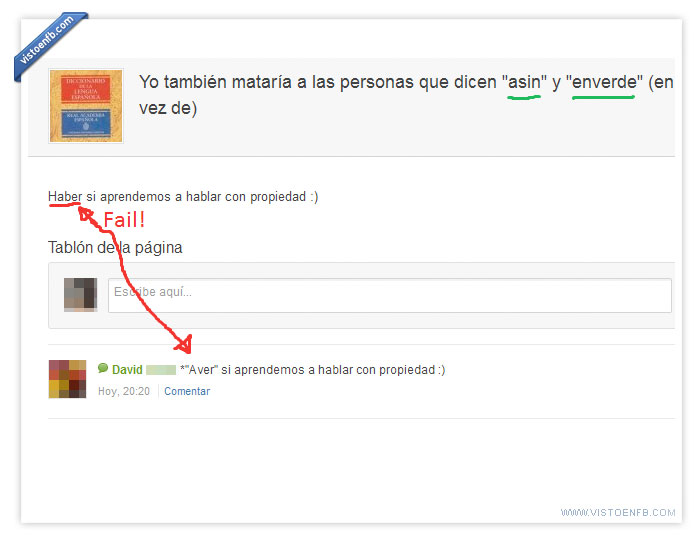The width and height of the screenshot is (700, 550).
Task: Open the dictionary book page thumbnail
Action: [x=86, y=106]
